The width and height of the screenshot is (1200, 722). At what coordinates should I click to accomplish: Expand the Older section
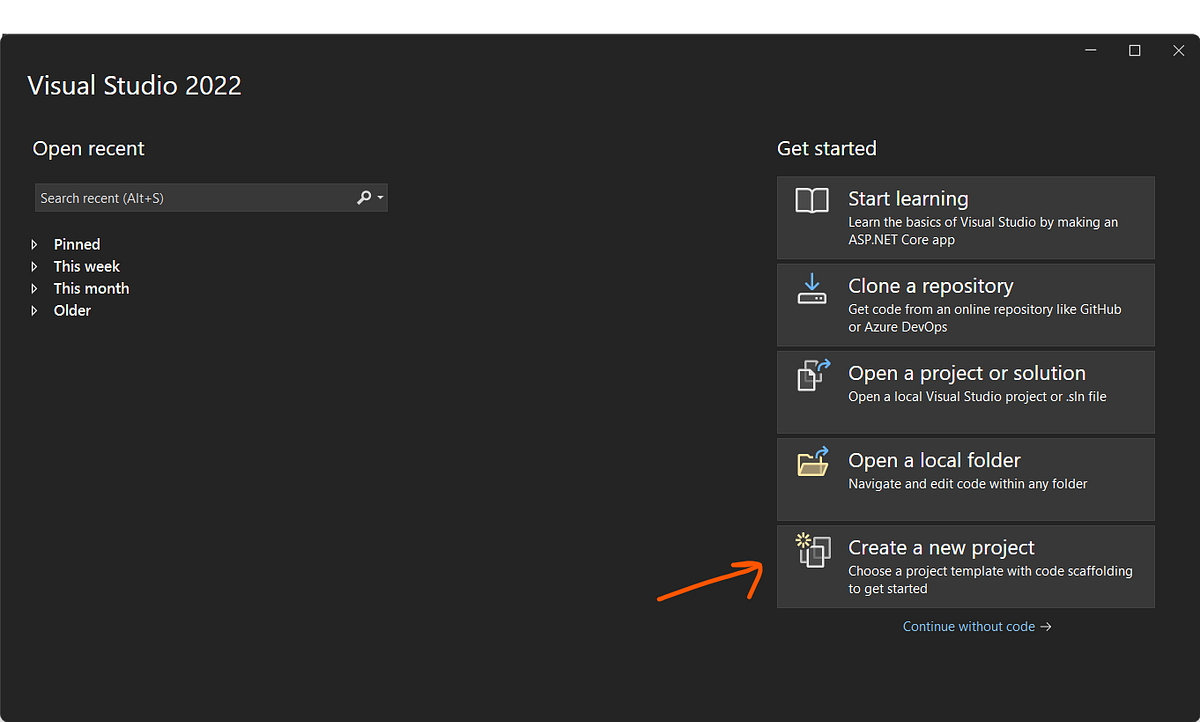(35, 310)
